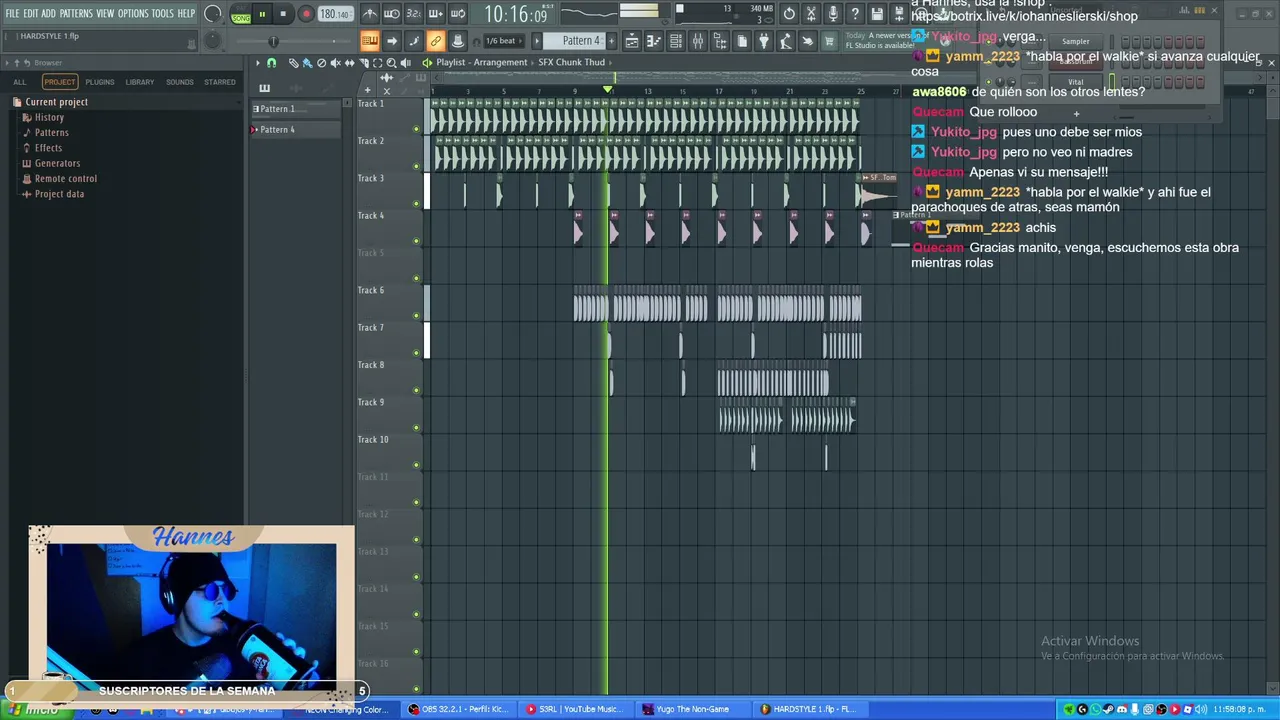Click the shopping cart icon
The image size is (1280, 720).
[x=829, y=41]
